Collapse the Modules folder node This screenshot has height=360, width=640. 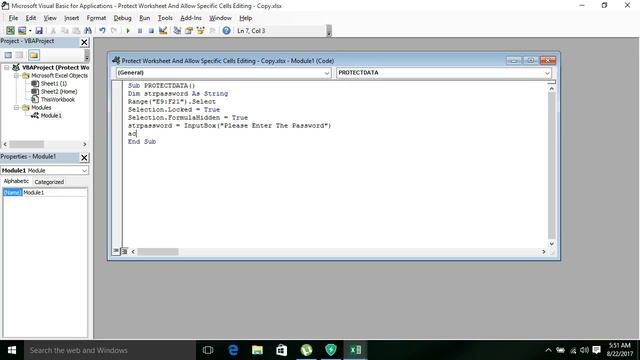pyautogui.click(x=16, y=108)
